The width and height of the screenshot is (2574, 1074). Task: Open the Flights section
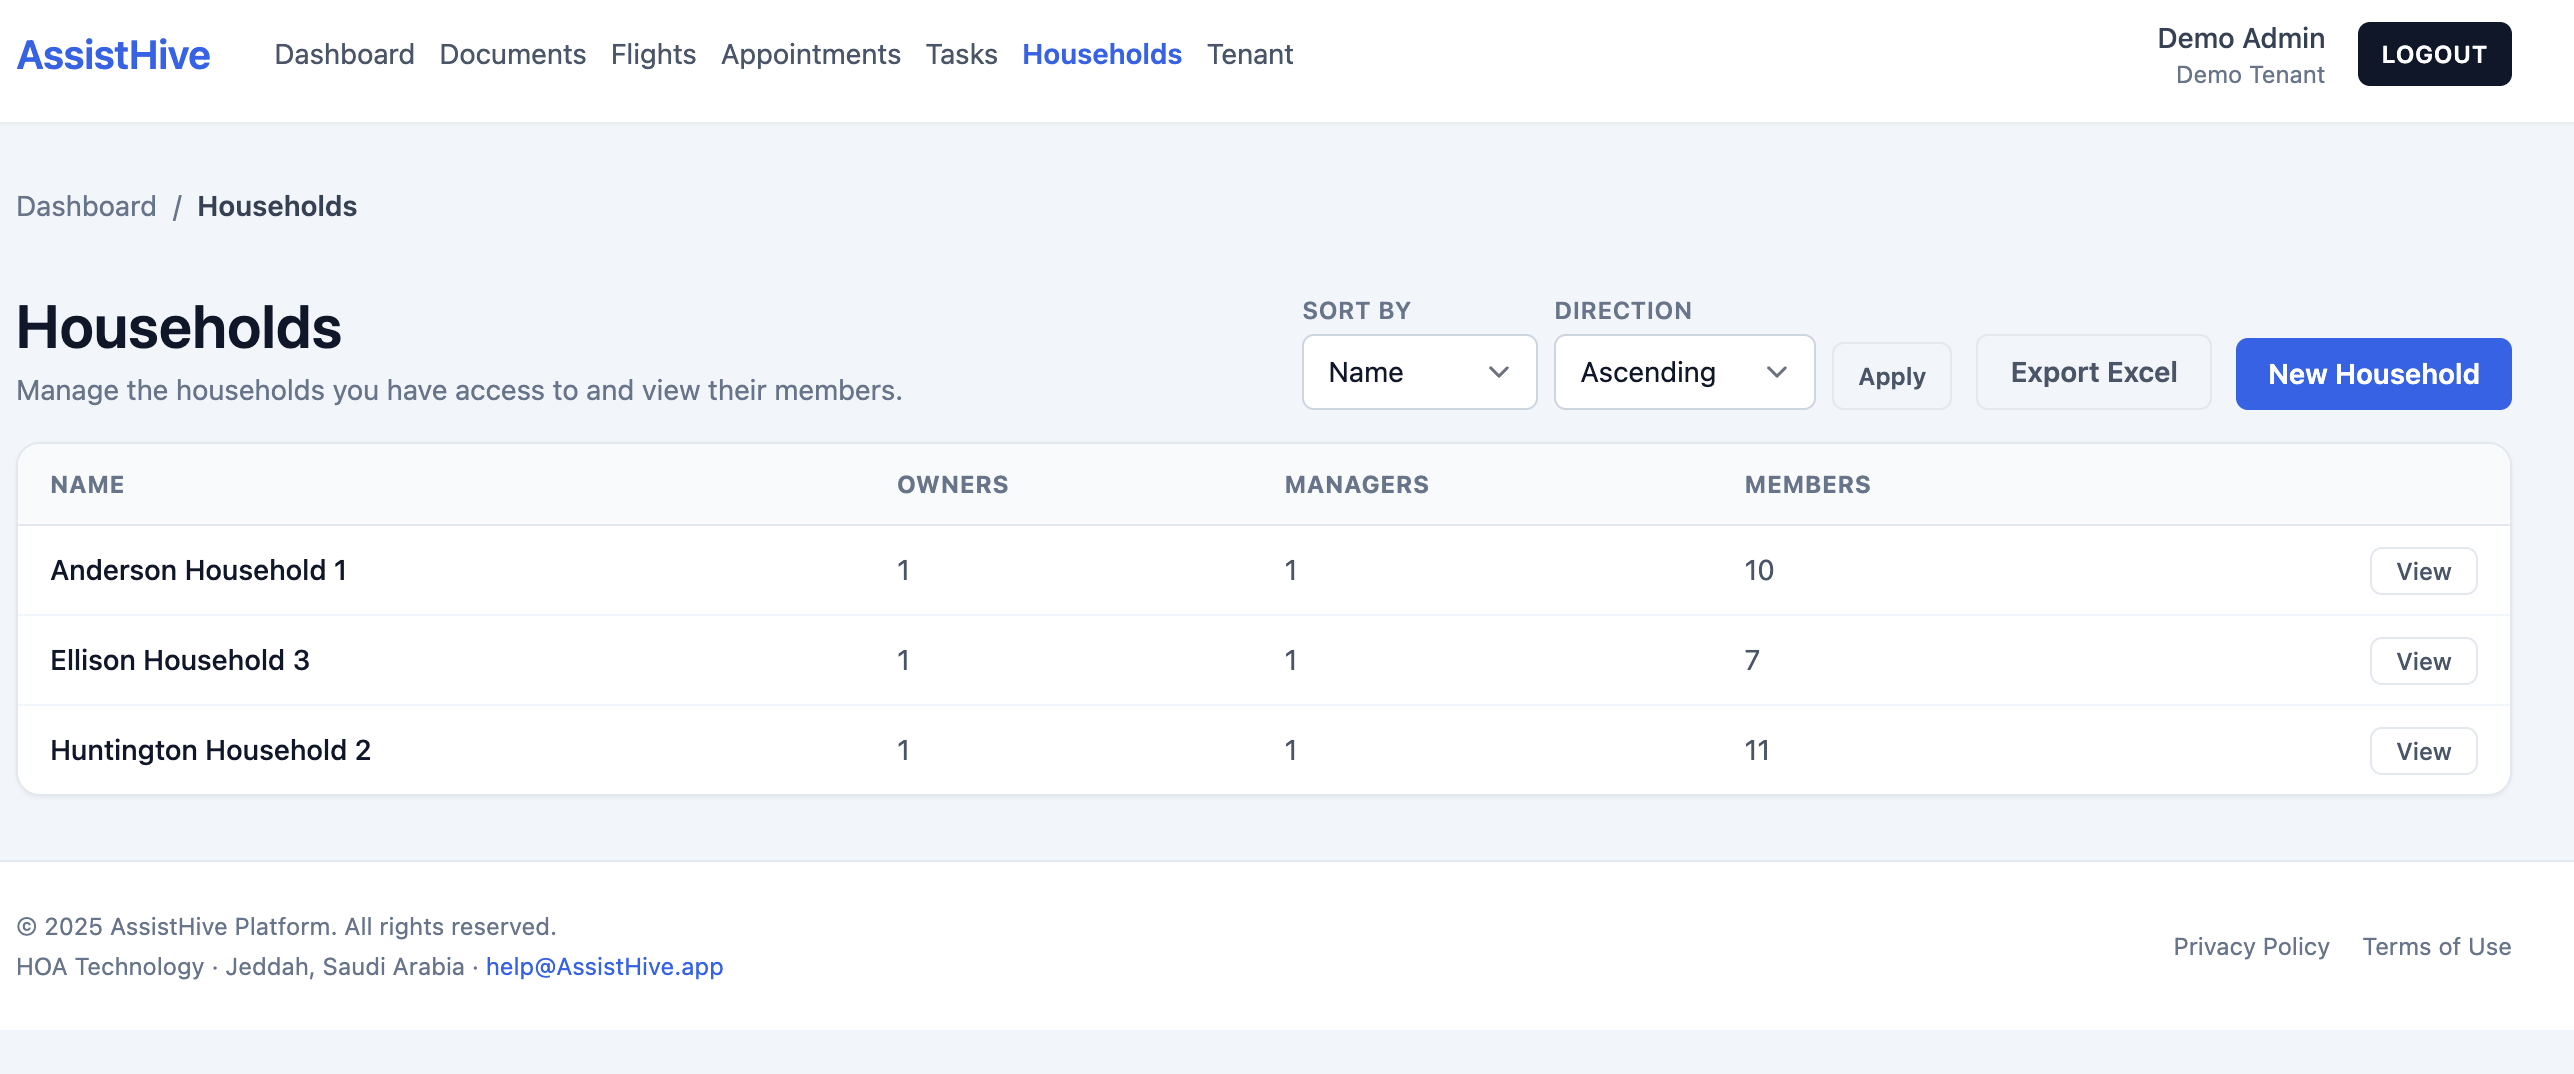click(x=653, y=54)
